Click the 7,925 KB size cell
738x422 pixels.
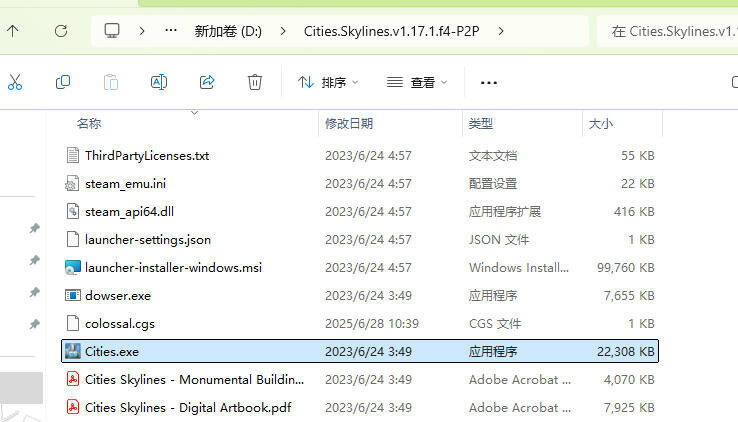[x=629, y=408]
